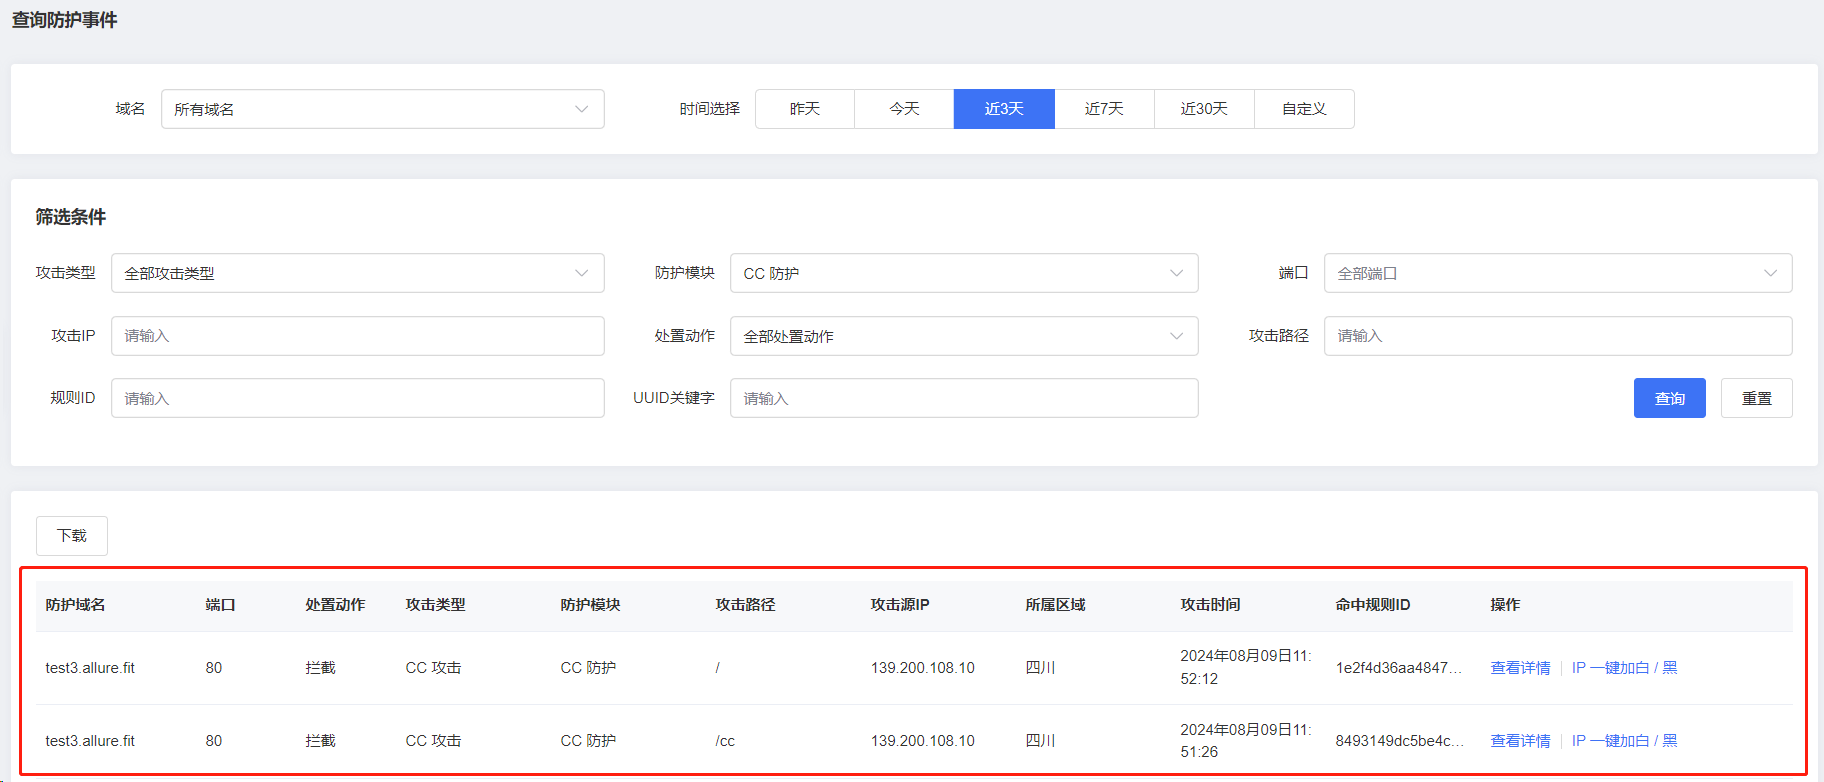Click IP 一键加白/黑 for rule 1e2f4d36aa4847
This screenshot has height=782, width=1824.
(1624, 668)
